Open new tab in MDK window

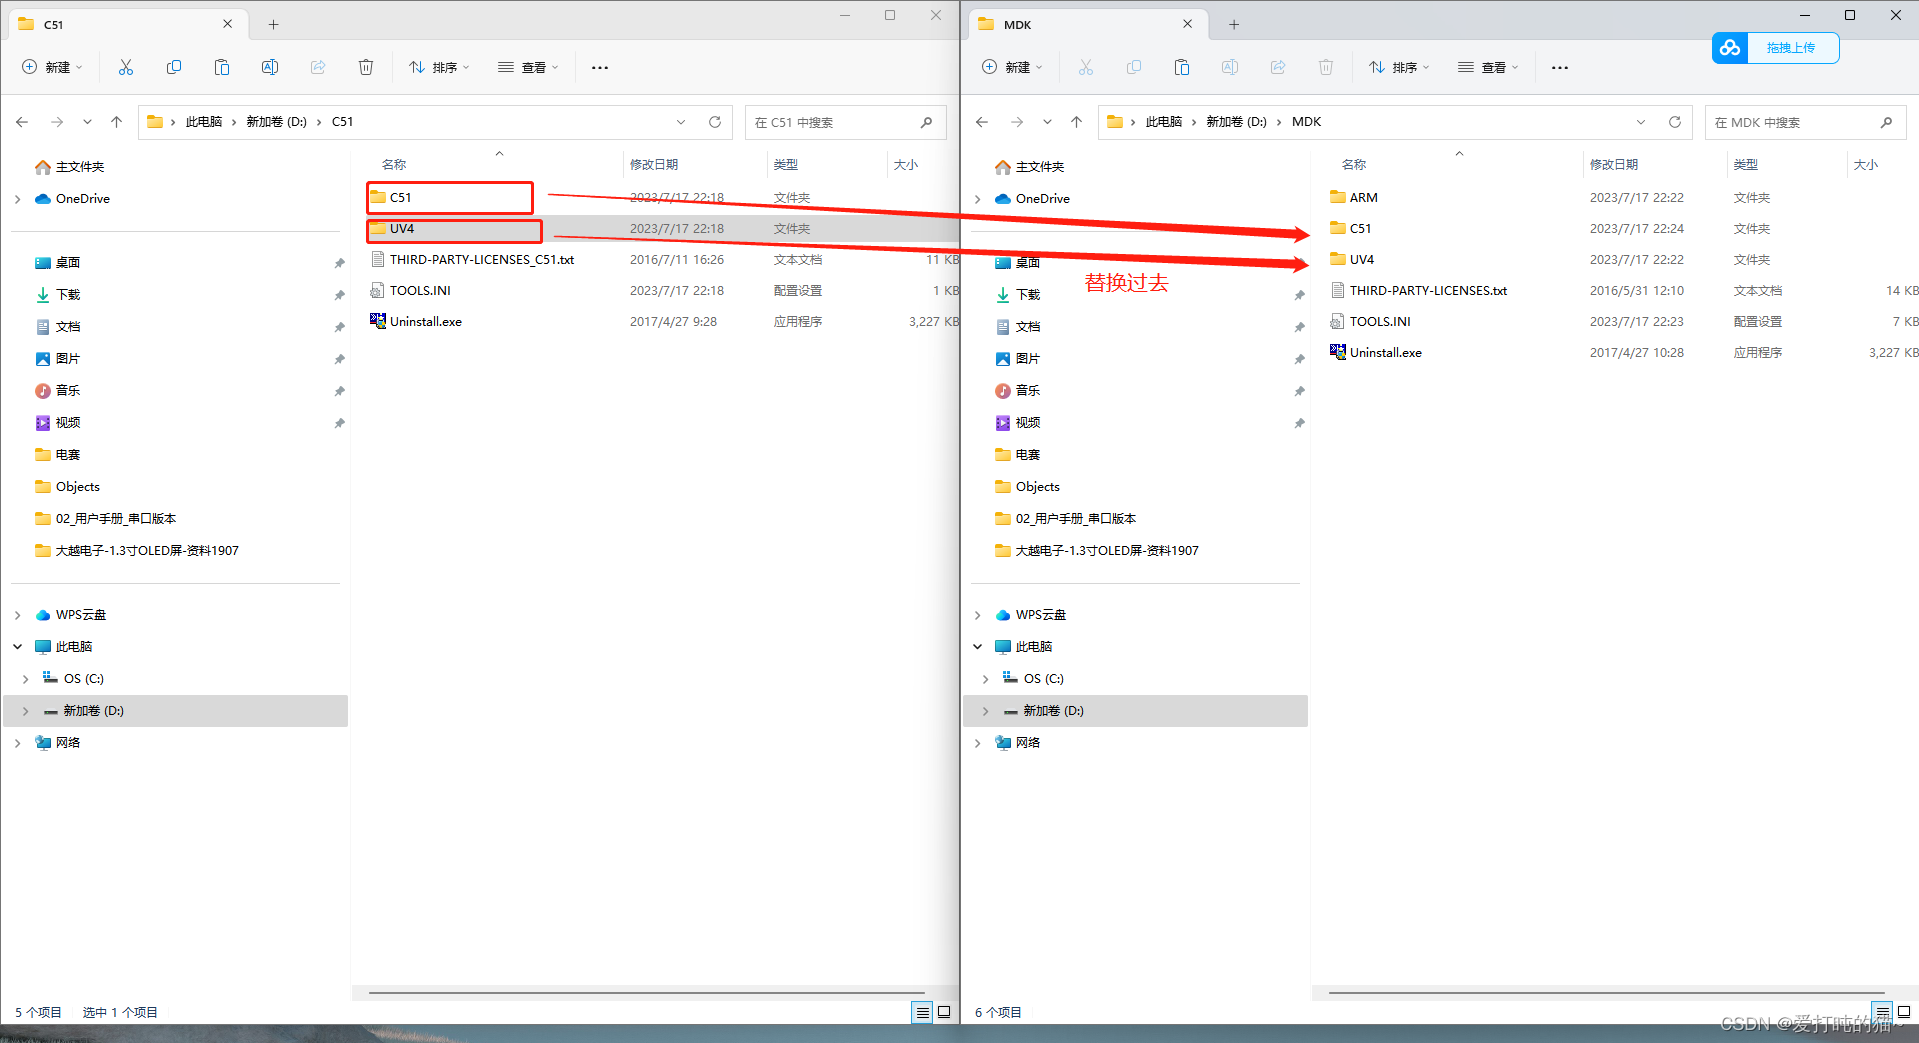point(1234,24)
